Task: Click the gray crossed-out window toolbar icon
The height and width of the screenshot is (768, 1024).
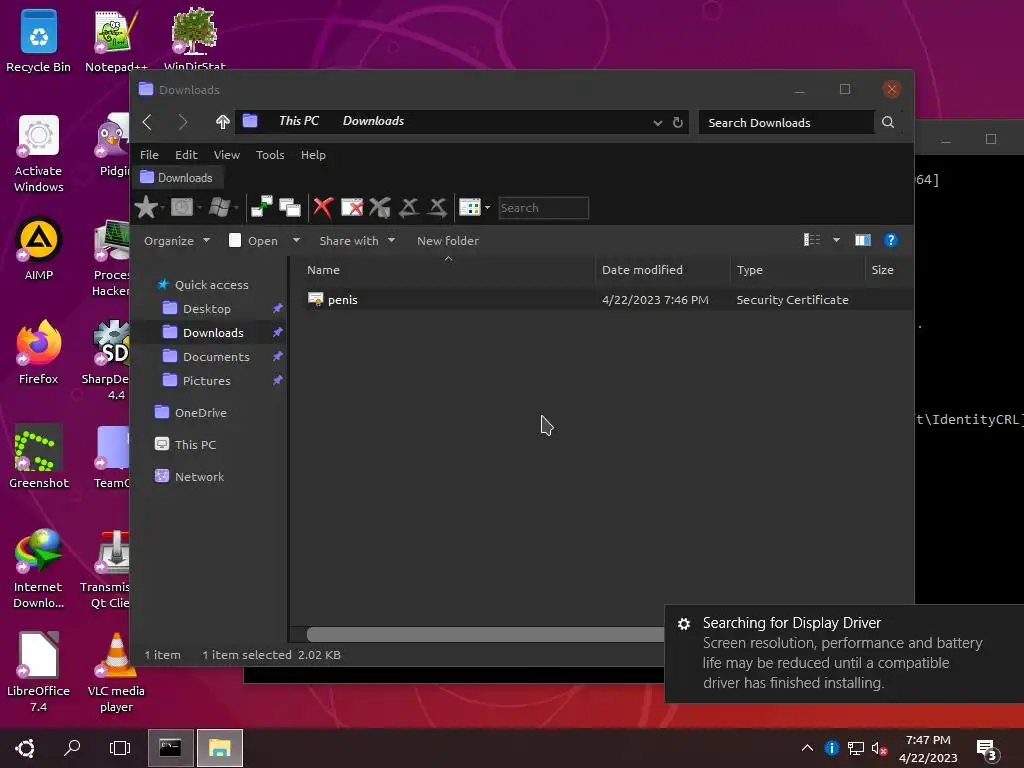Action: (x=380, y=208)
